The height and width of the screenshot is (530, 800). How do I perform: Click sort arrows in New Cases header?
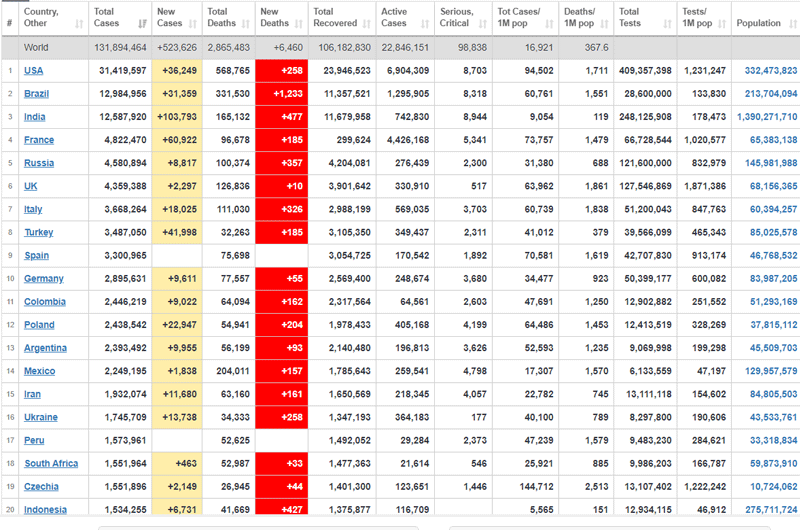(191, 23)
